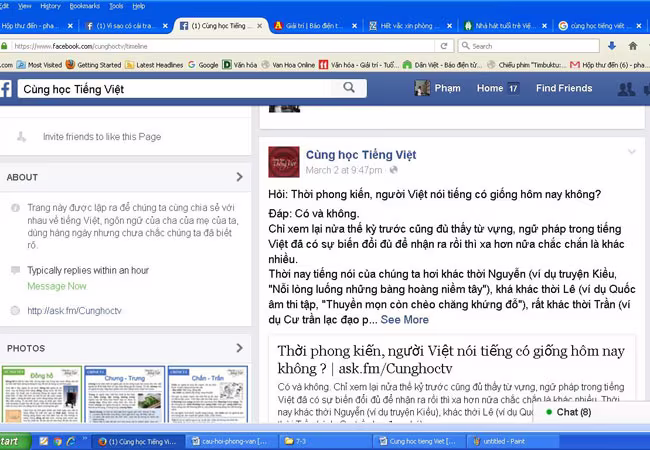Open the Gmail Hộp thư đến (6) bookmark

point(608,65)
